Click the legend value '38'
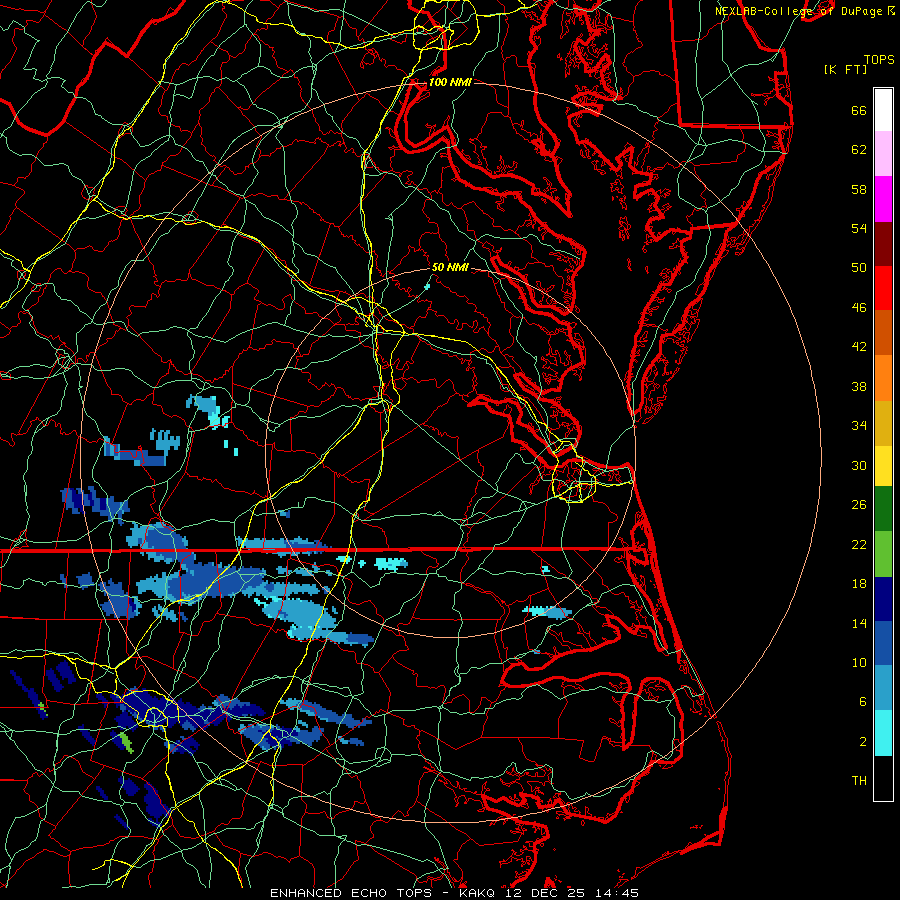The height and width of the screenshot is (900, 900). (x=859, y=387)
